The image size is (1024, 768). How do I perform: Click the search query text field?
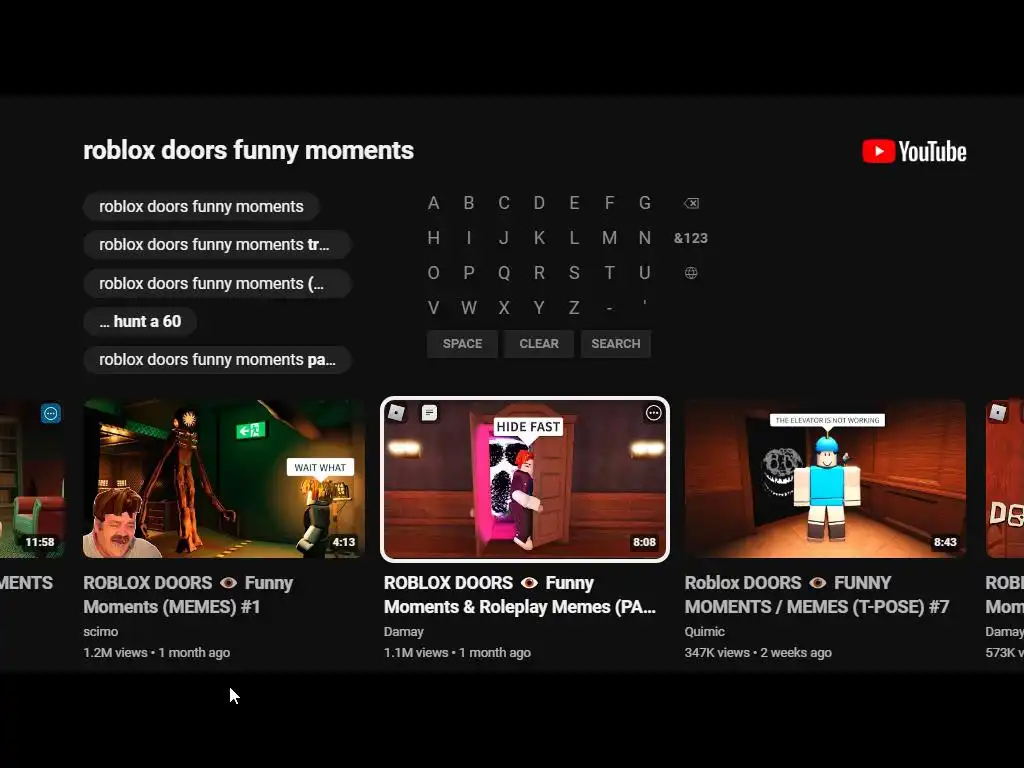[x=248, y=150]
